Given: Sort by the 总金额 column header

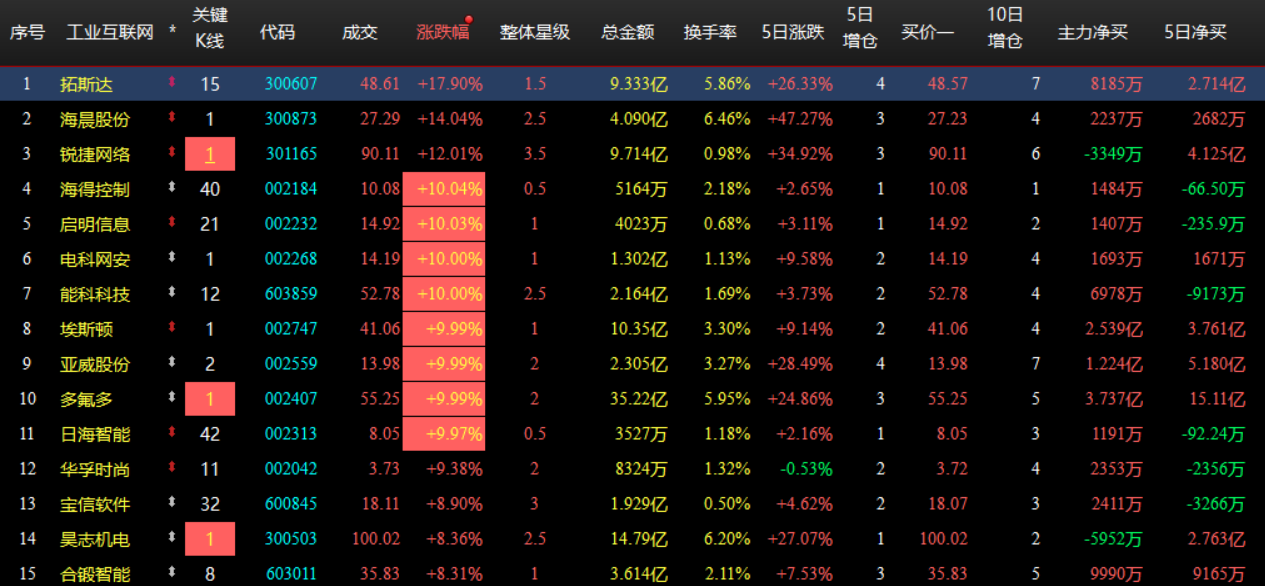Looking at the screenshot, I should point(628,32).
